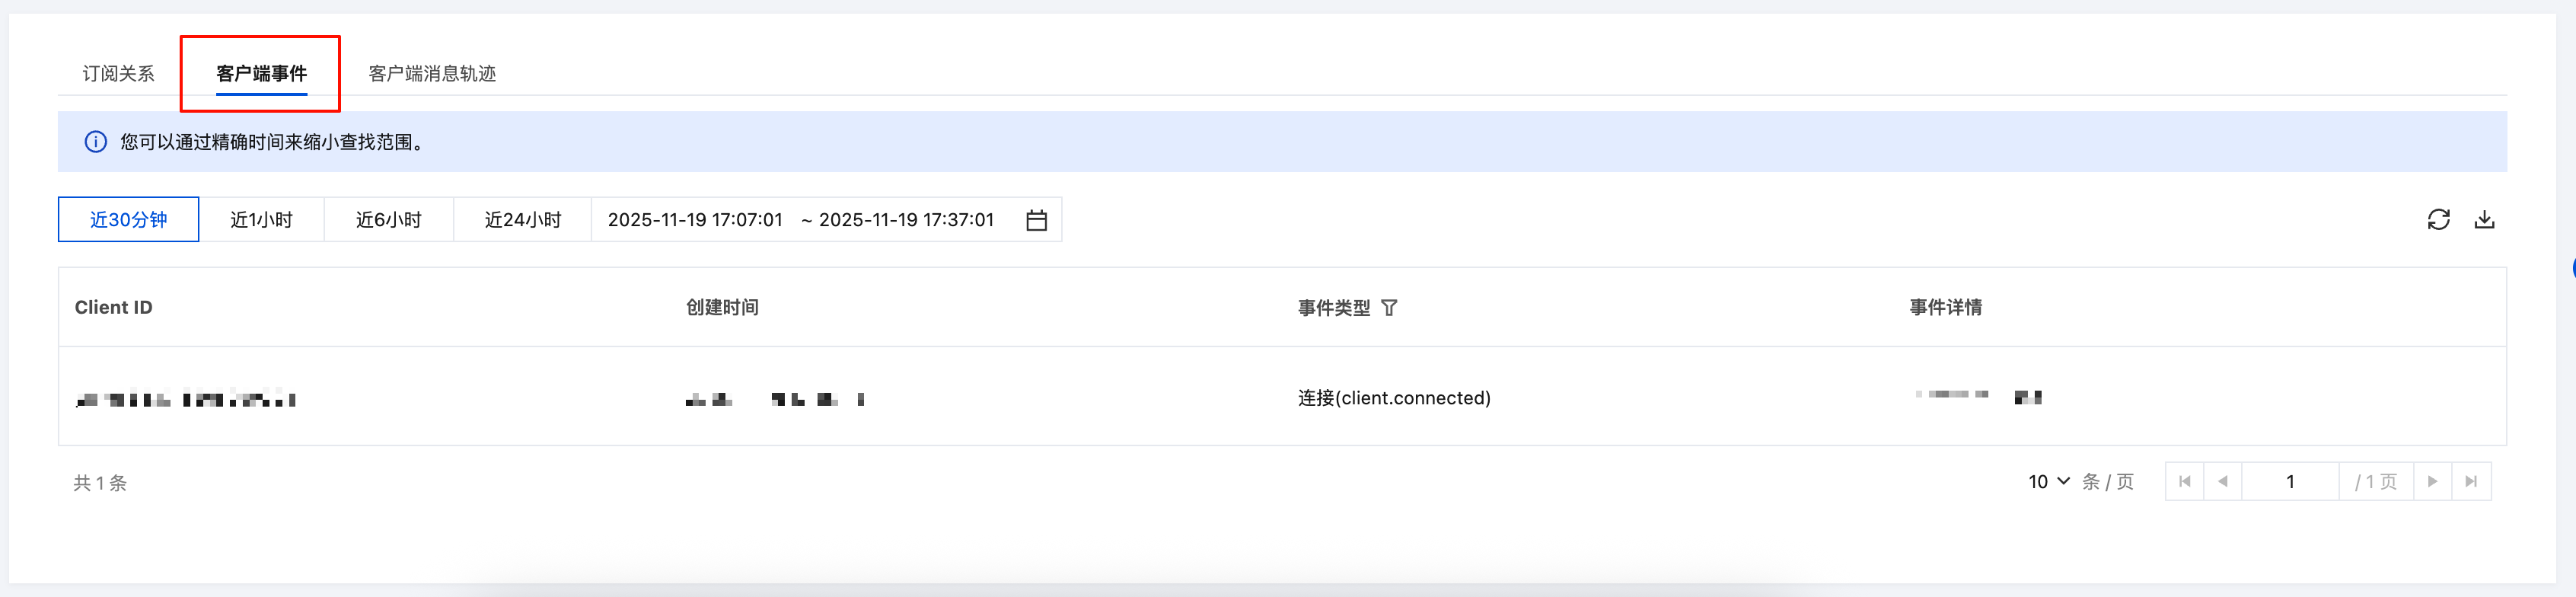Select the 近24小时 time range
This screenshot has width=2576, height=597.
523,220
